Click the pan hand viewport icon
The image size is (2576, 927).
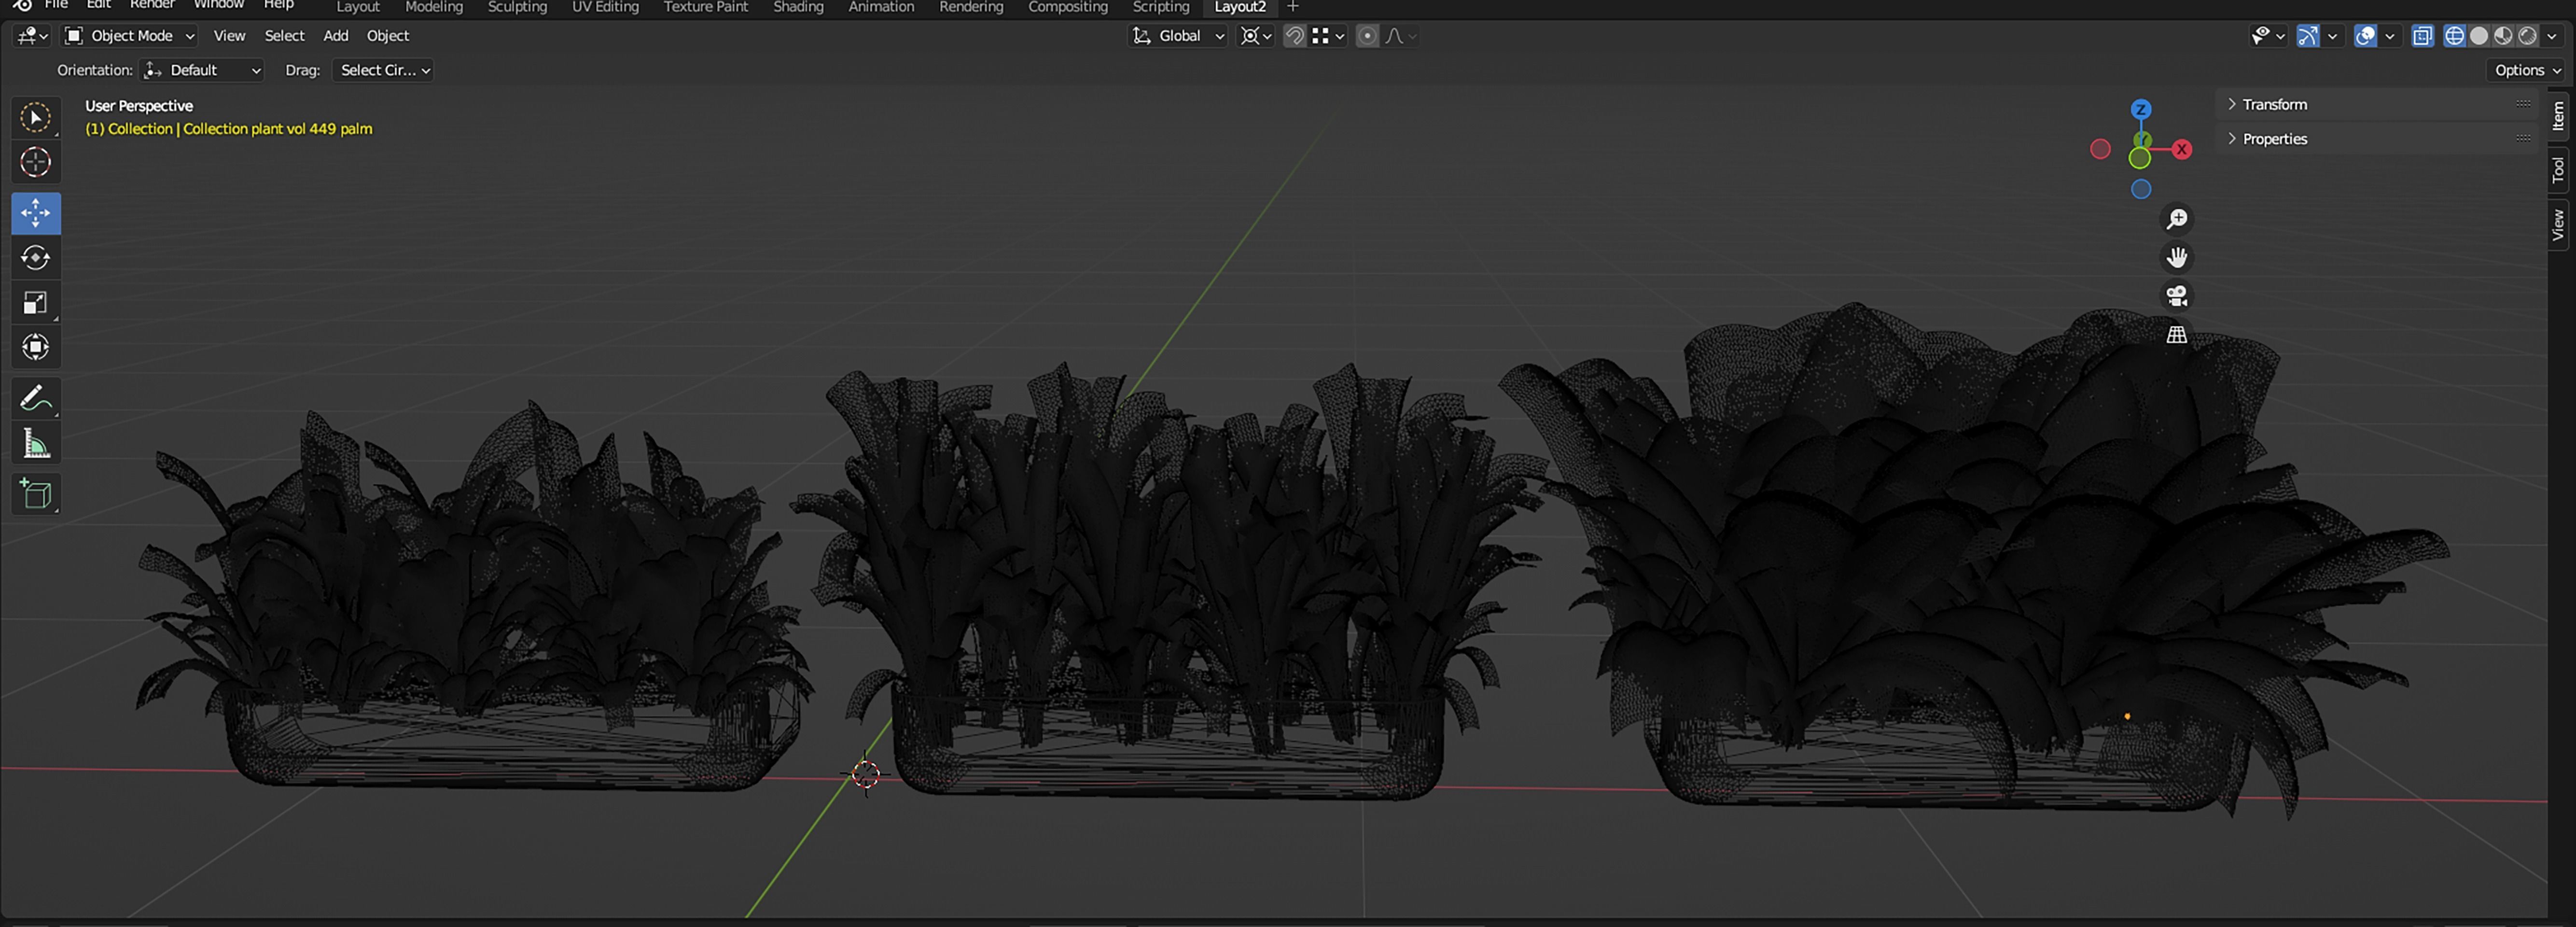coord(2176,257)
